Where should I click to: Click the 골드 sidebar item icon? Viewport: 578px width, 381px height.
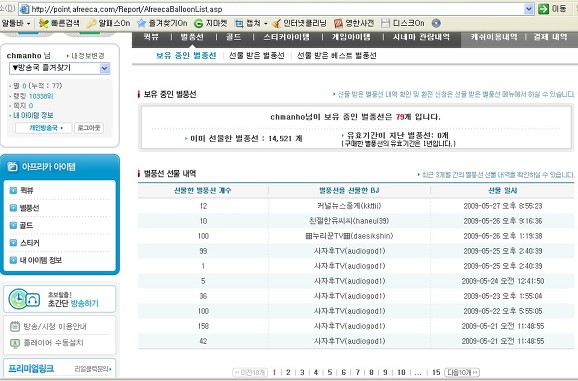pyautogui.click(x=13, y=225)
